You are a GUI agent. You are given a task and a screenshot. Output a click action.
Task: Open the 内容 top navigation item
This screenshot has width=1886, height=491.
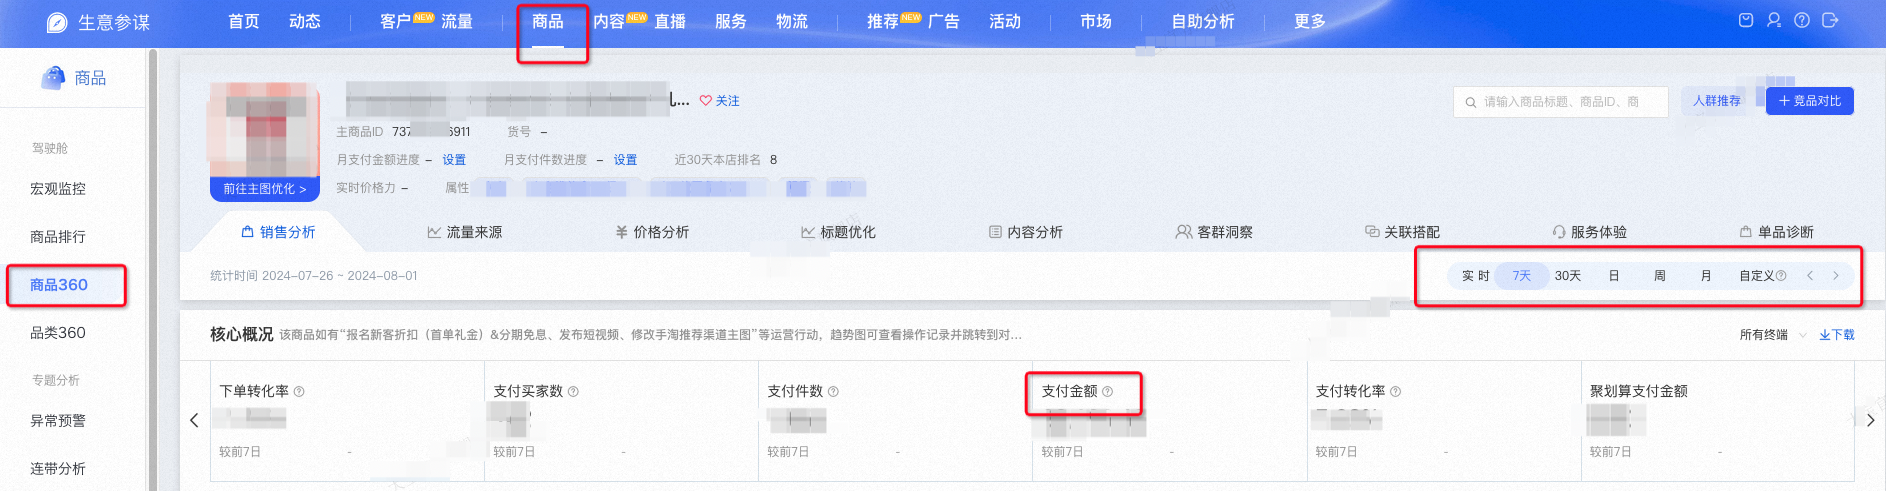(x=608, y=21)
